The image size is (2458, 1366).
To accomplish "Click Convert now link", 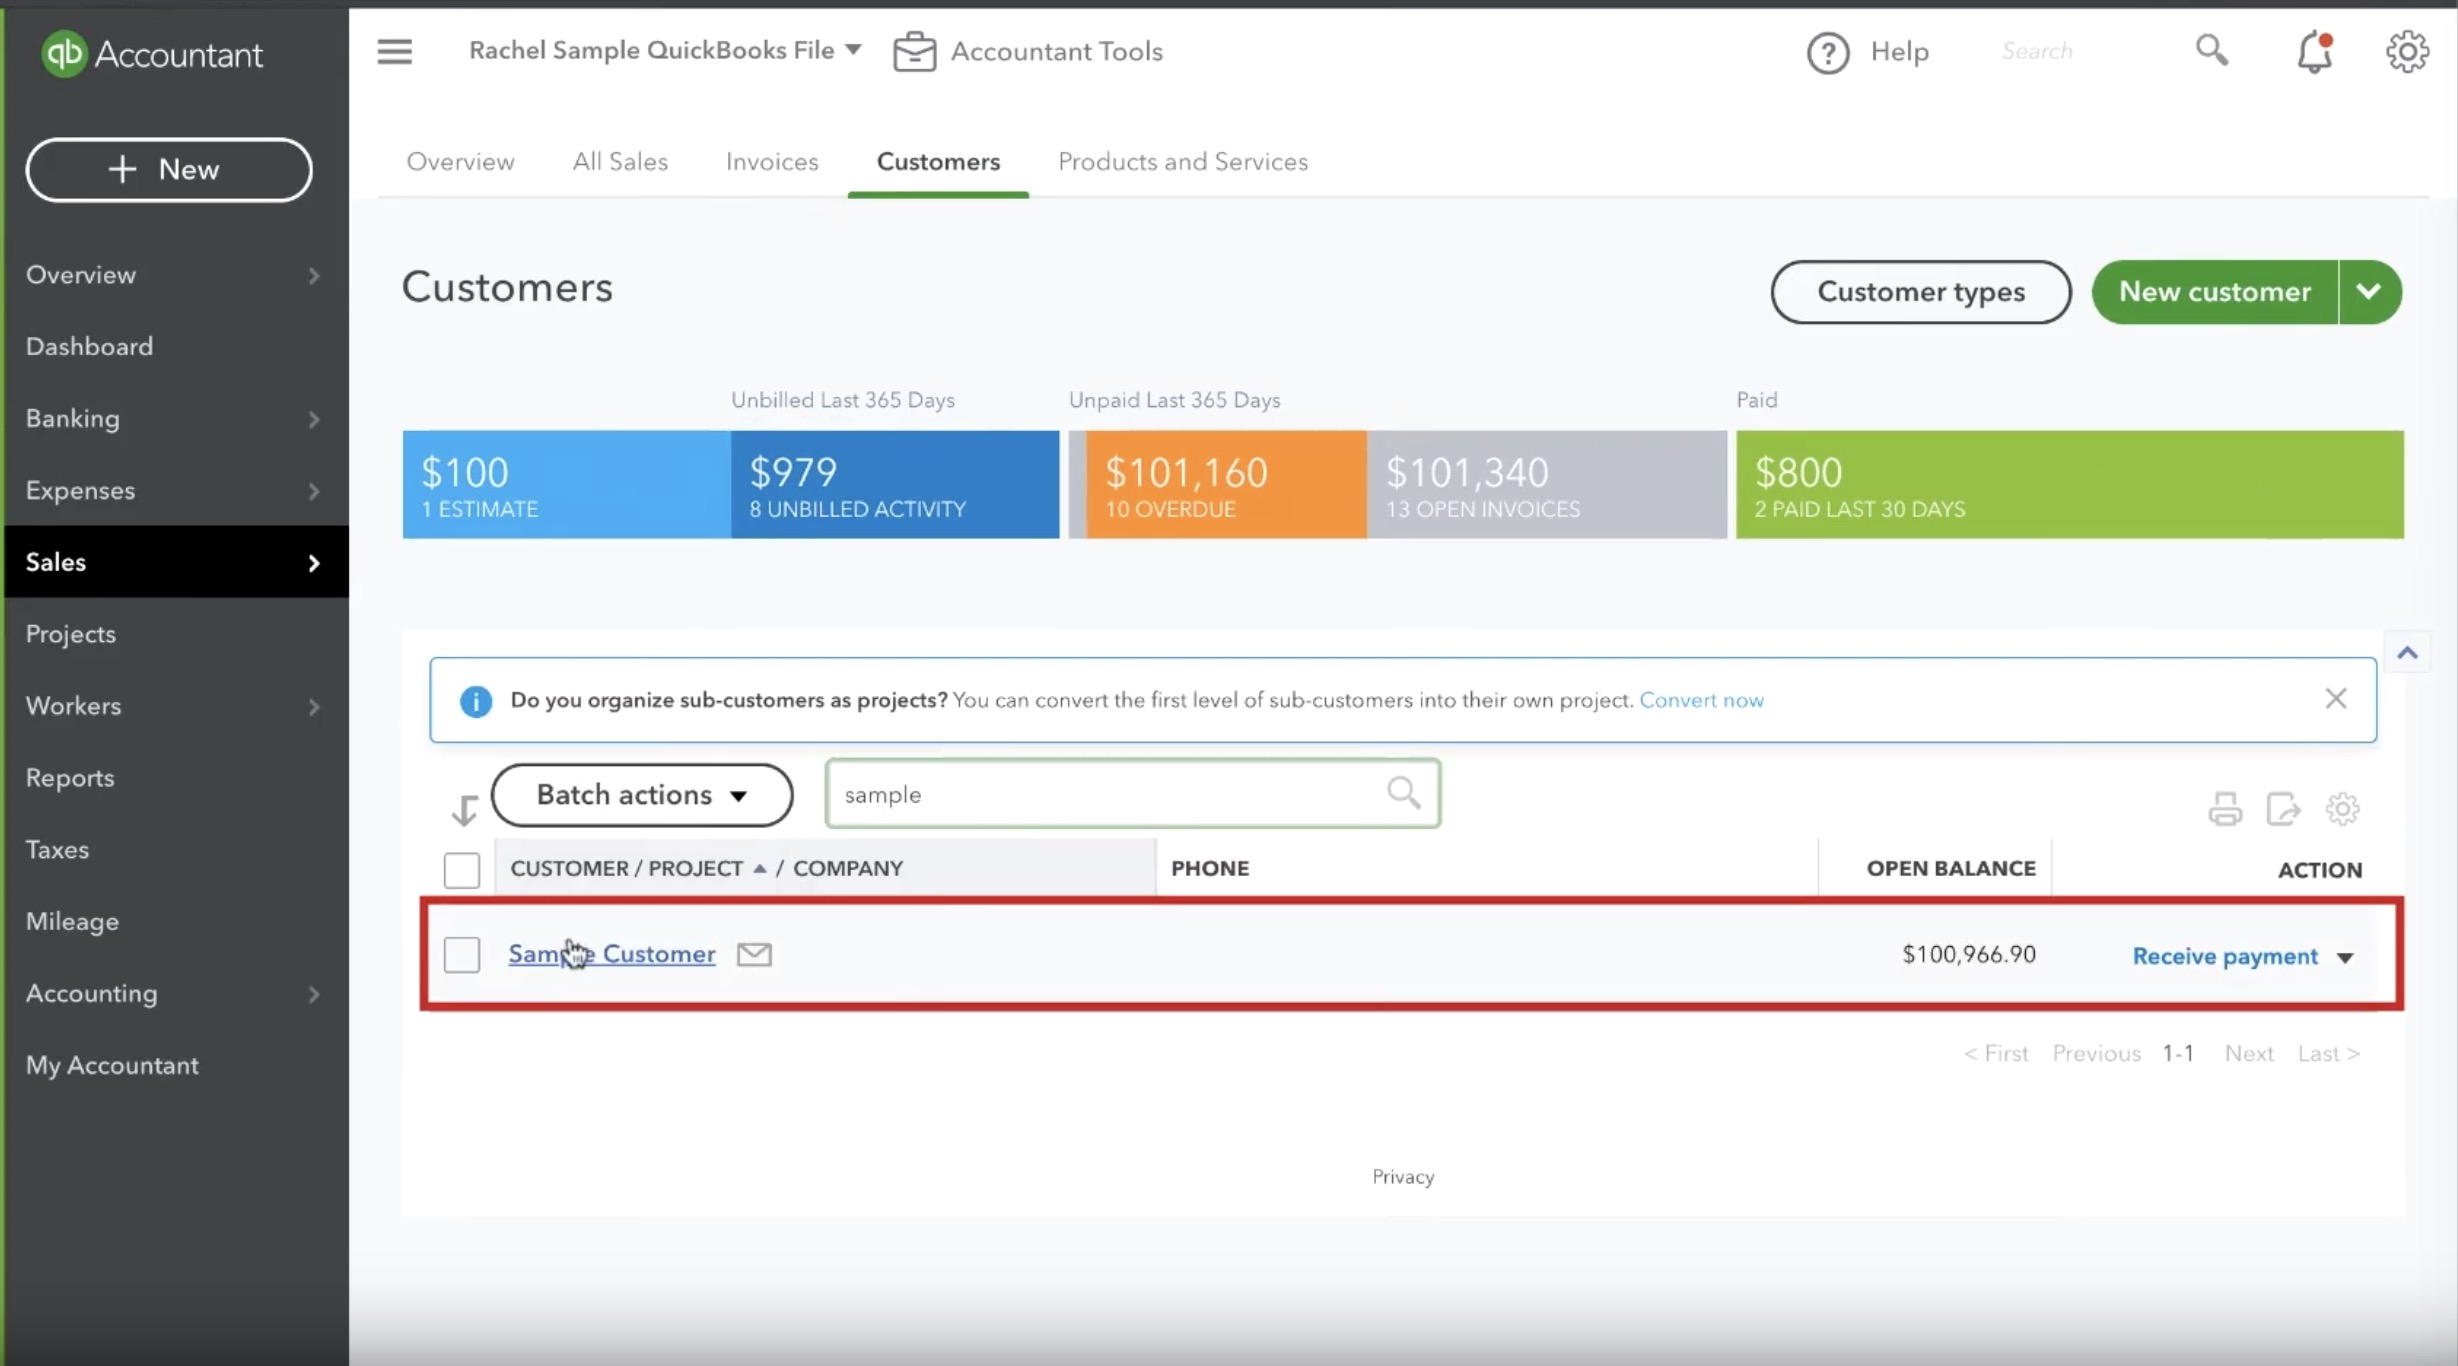I will pyautogui.click(x=1701, y=700).
